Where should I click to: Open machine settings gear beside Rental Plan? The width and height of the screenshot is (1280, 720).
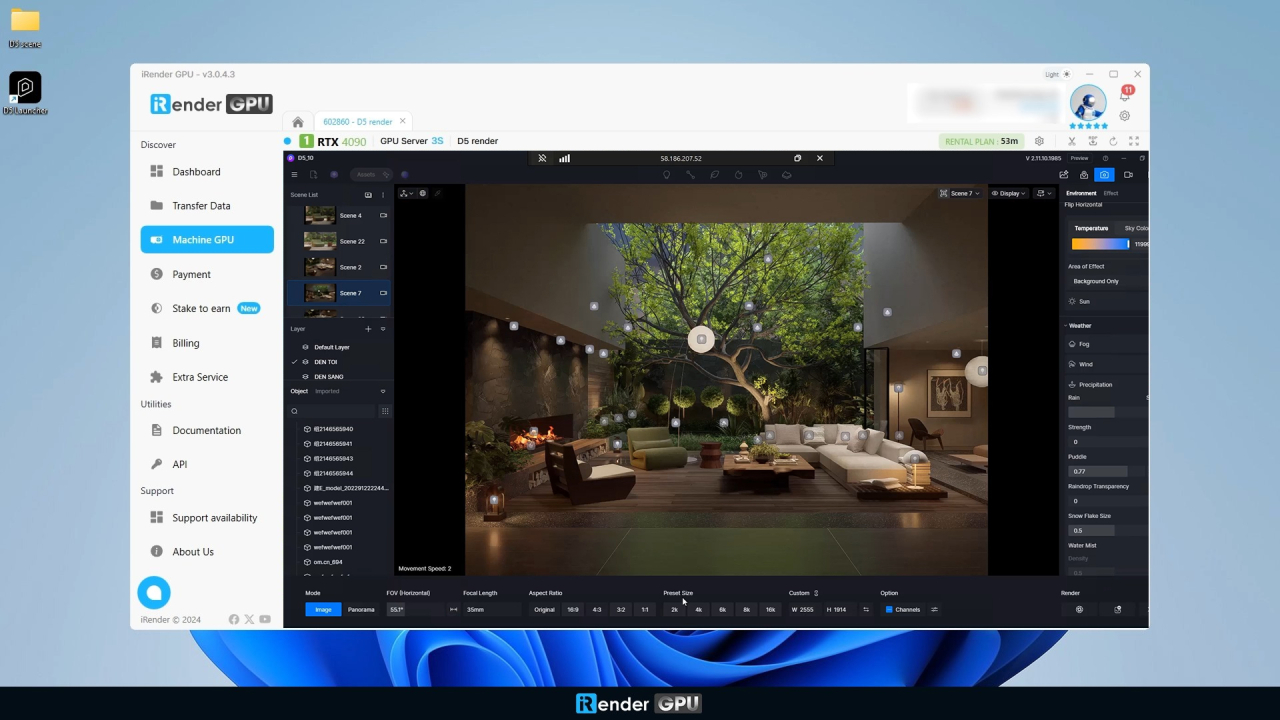(1039, 141)
